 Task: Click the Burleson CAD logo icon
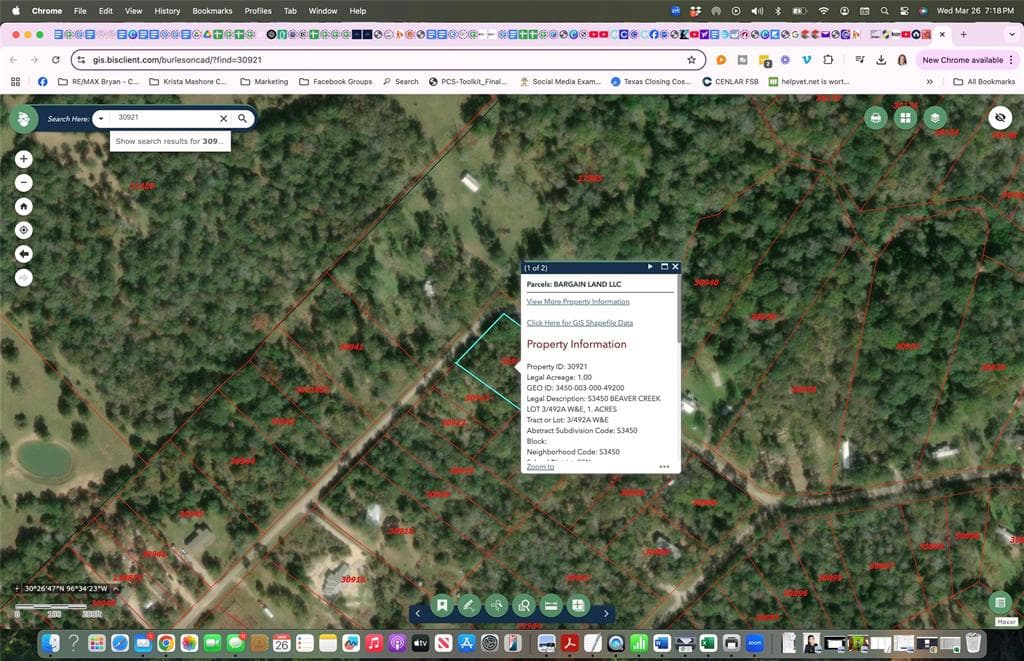pos(24,119)
